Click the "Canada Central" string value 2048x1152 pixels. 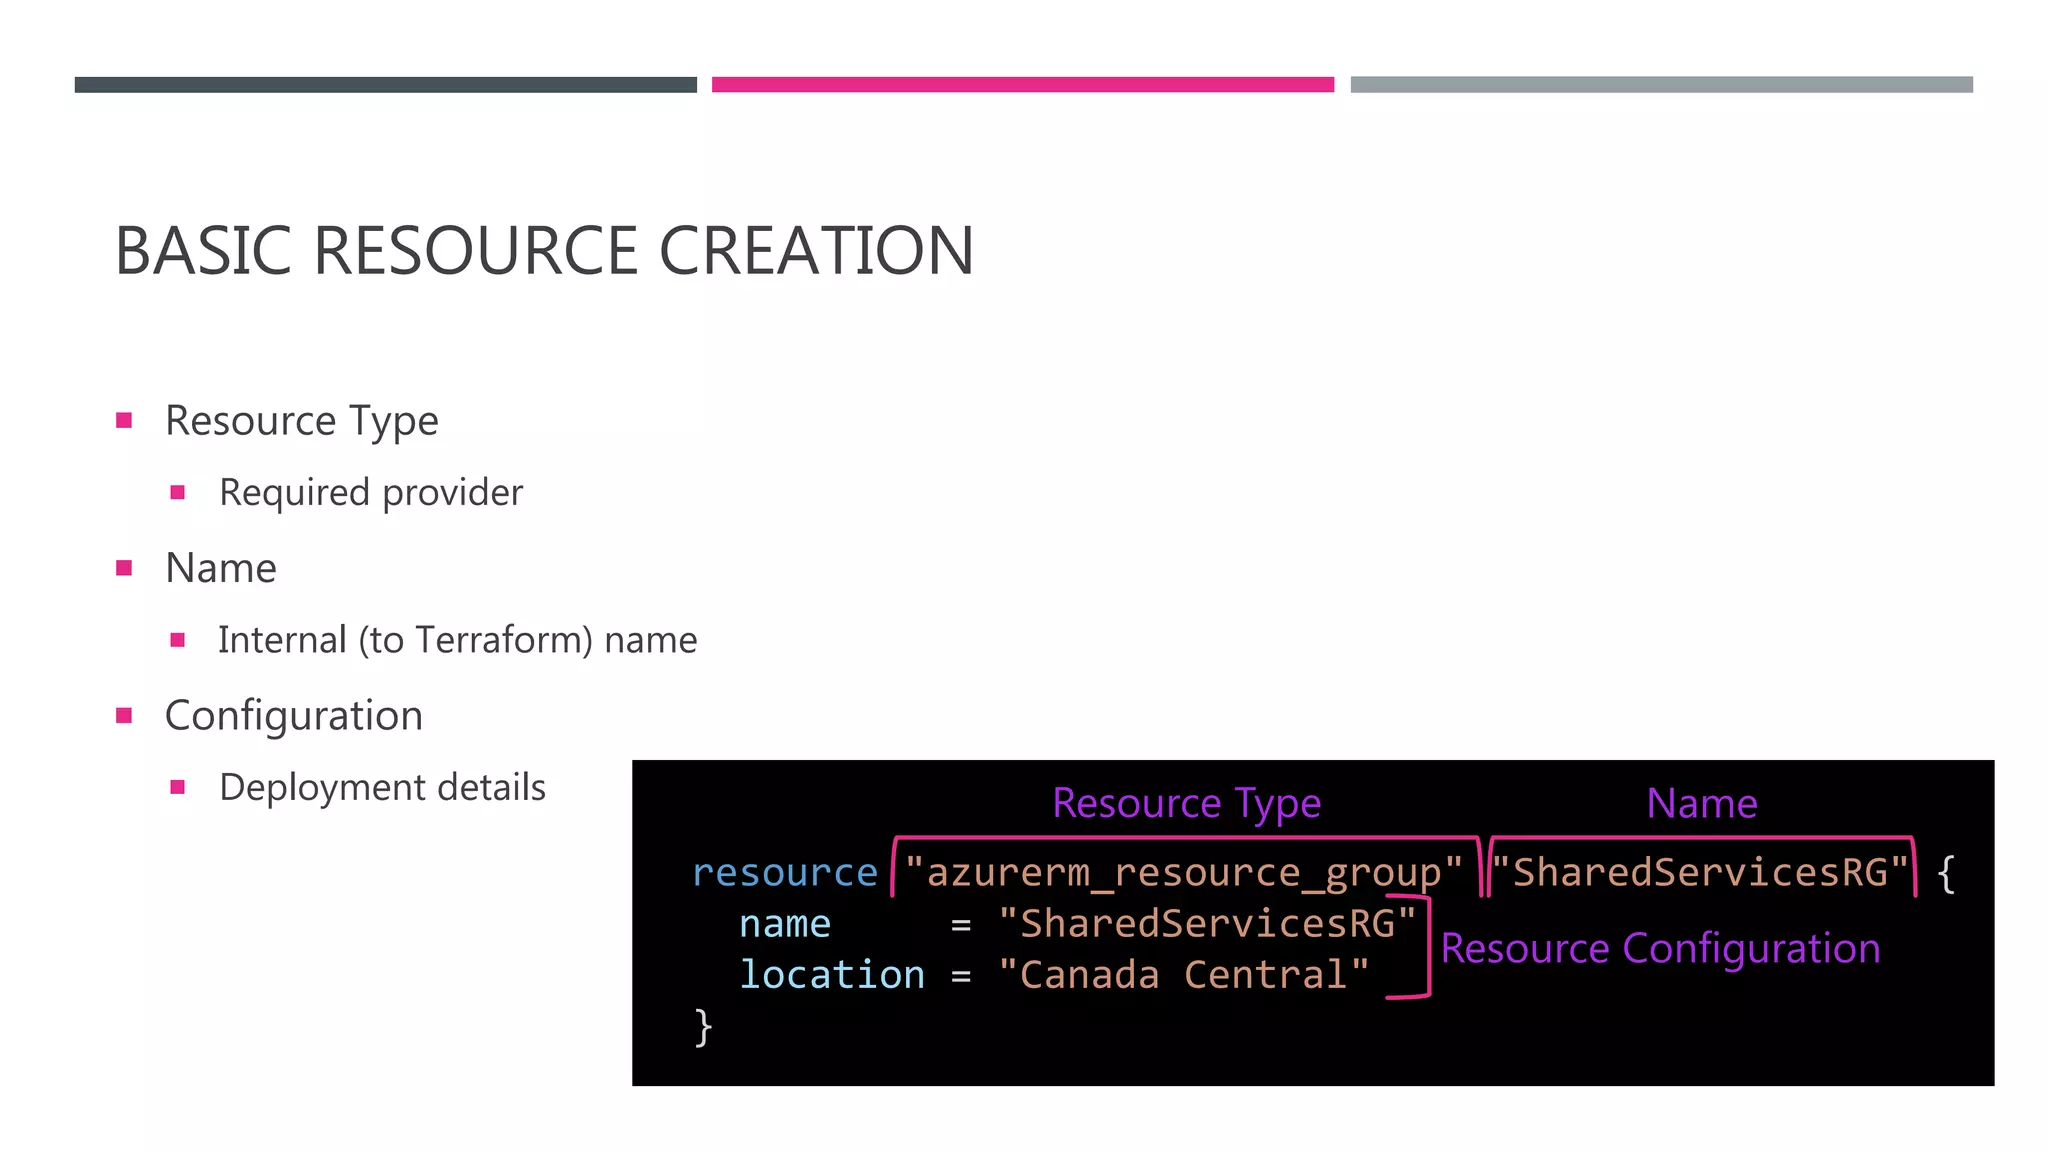1183,975
